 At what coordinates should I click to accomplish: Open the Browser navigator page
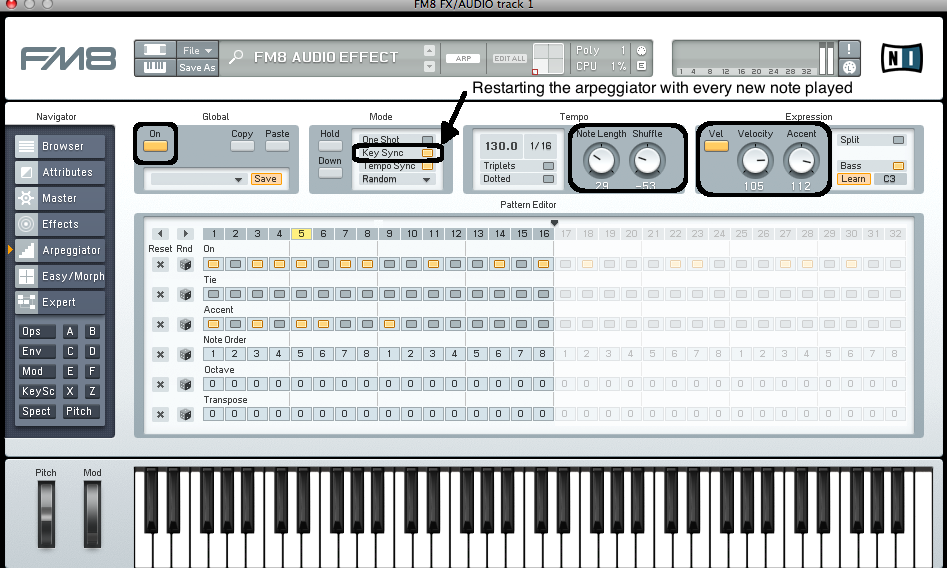click(60, 146)
